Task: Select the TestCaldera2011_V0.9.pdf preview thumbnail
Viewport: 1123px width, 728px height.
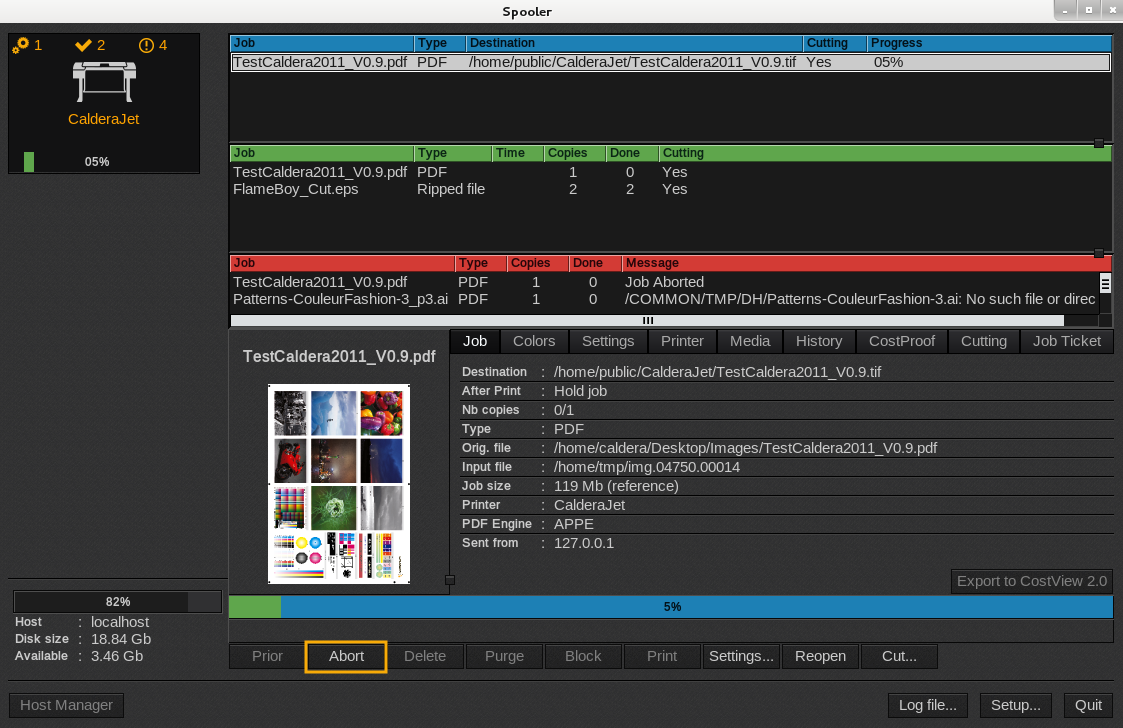Action: click(x=340, y=484)
